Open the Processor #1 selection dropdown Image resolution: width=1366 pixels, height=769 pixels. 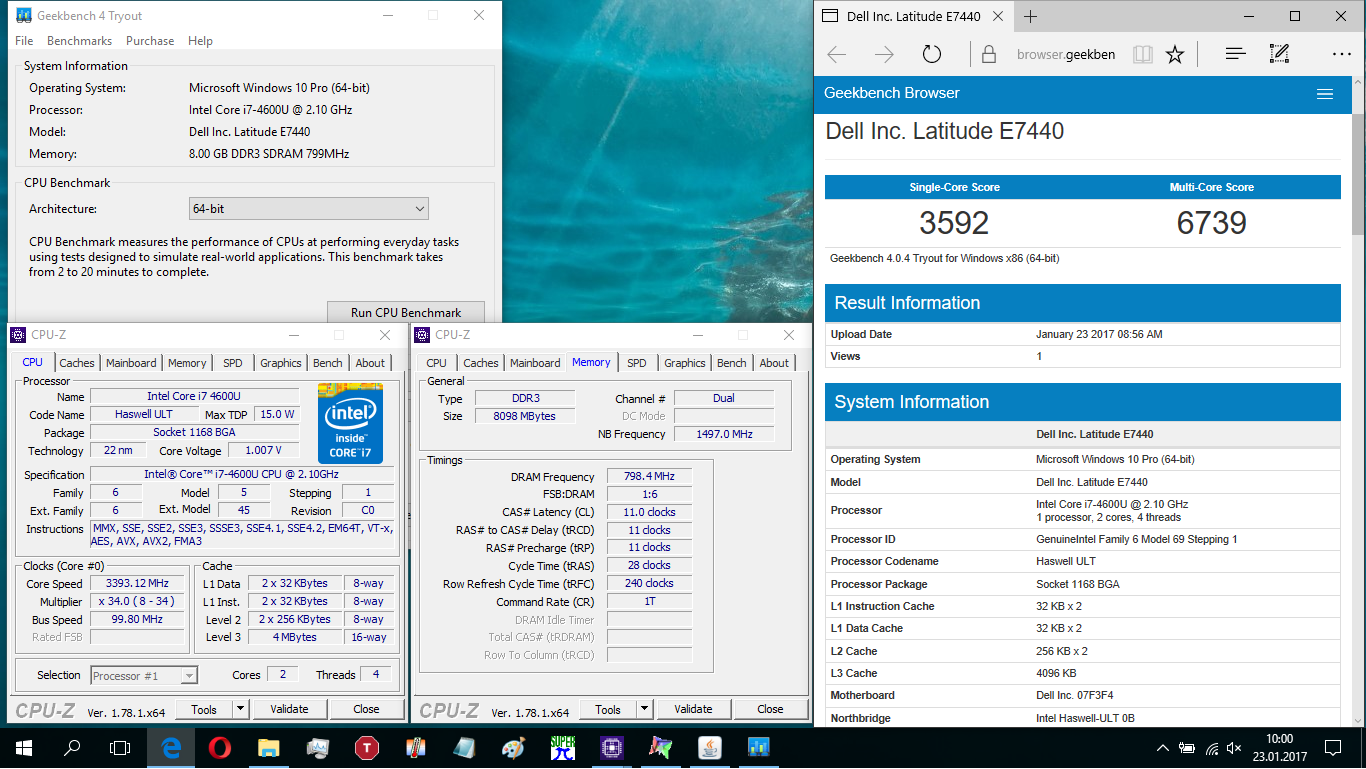point(144,676)
